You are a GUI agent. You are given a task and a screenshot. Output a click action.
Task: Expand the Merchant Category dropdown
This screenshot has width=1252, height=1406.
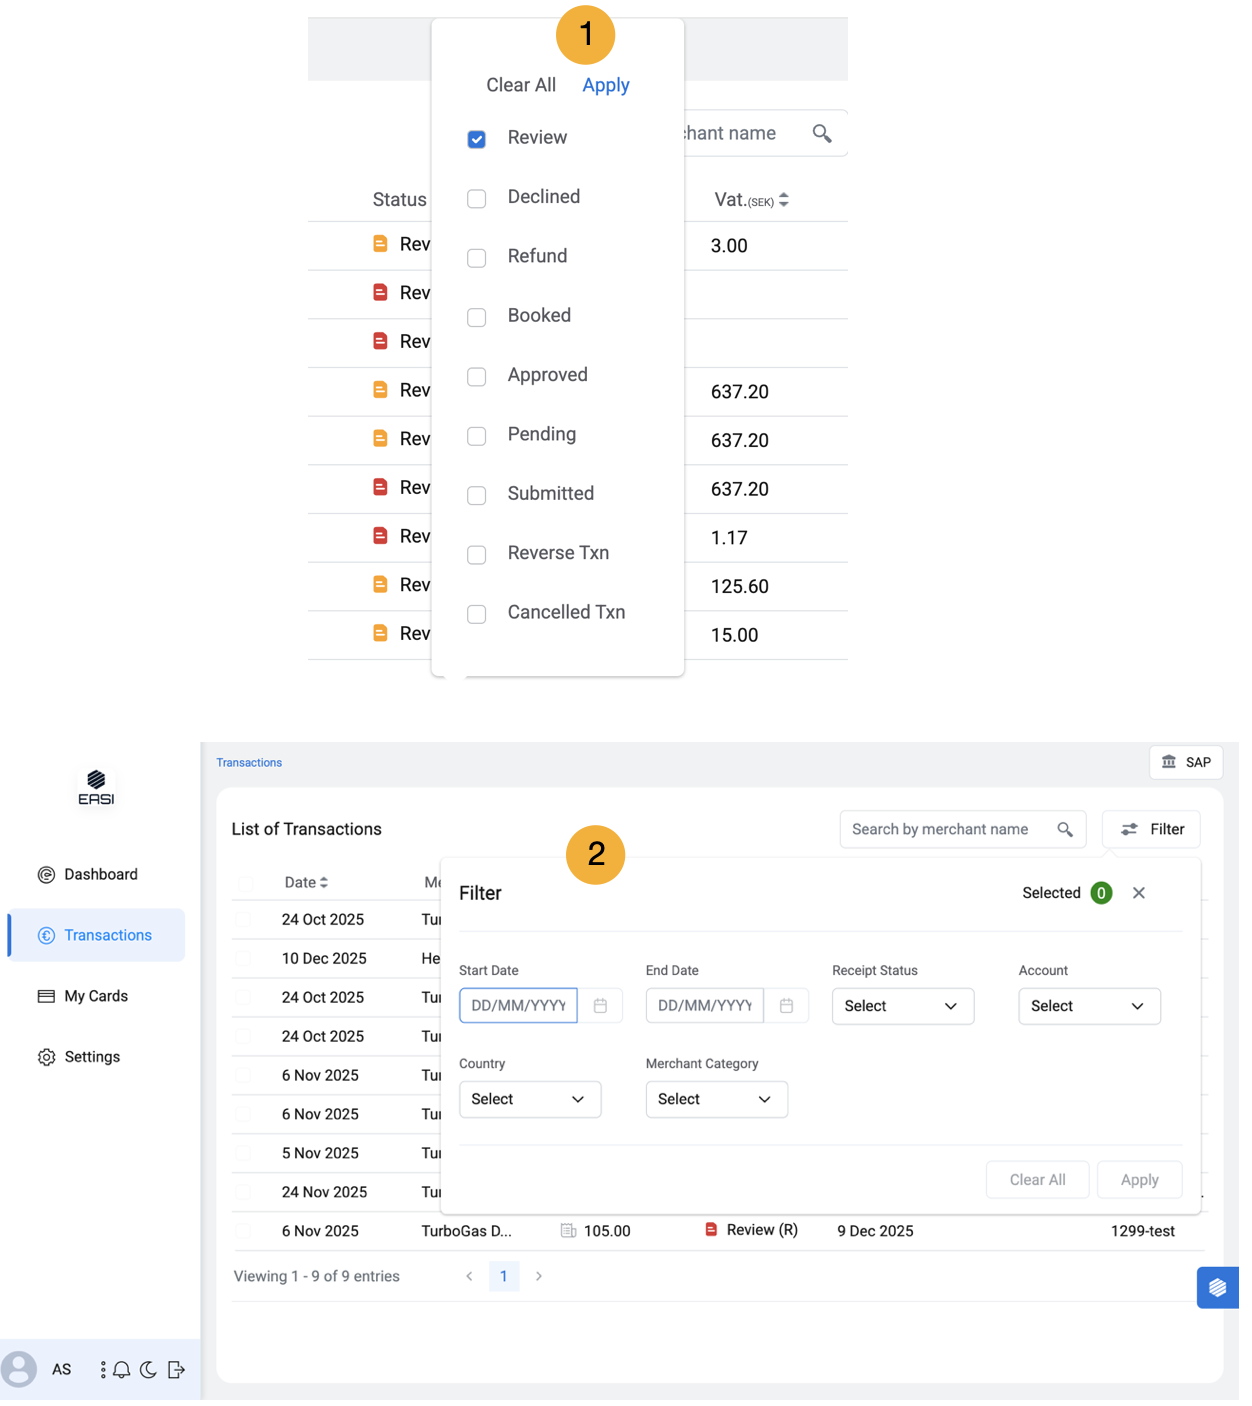click(x=715, y=1099)
